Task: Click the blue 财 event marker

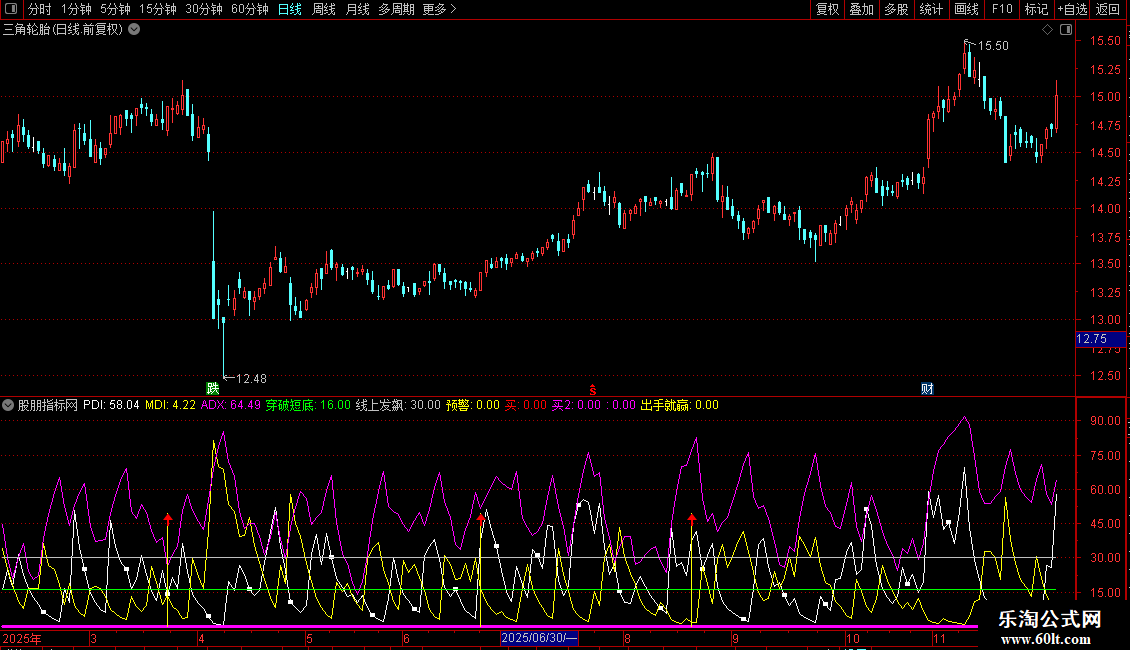Action: click(927, 388)
